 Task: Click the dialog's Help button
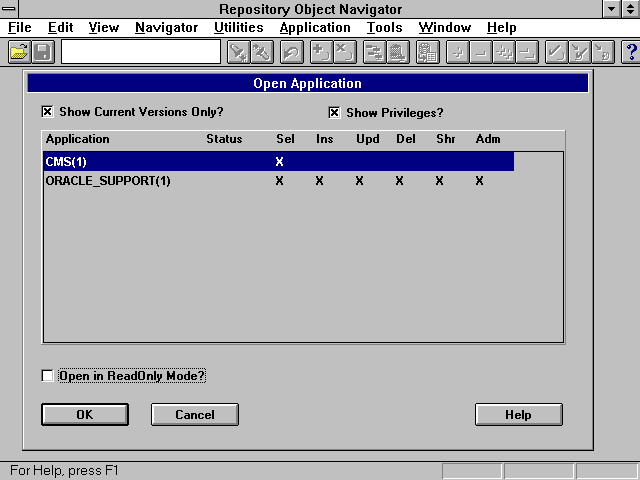(x=518, y=414)
